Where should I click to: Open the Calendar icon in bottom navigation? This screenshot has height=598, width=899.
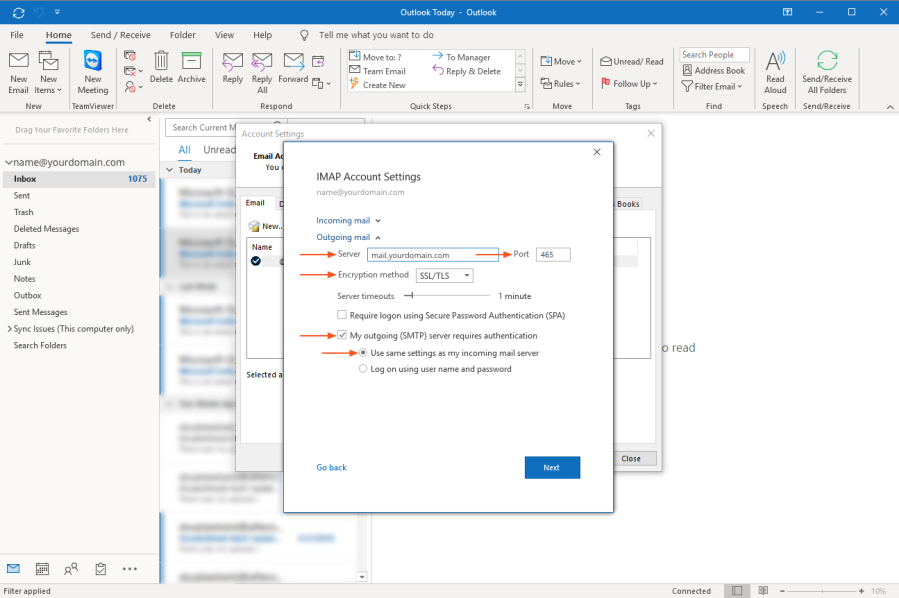tap(42, 569)
